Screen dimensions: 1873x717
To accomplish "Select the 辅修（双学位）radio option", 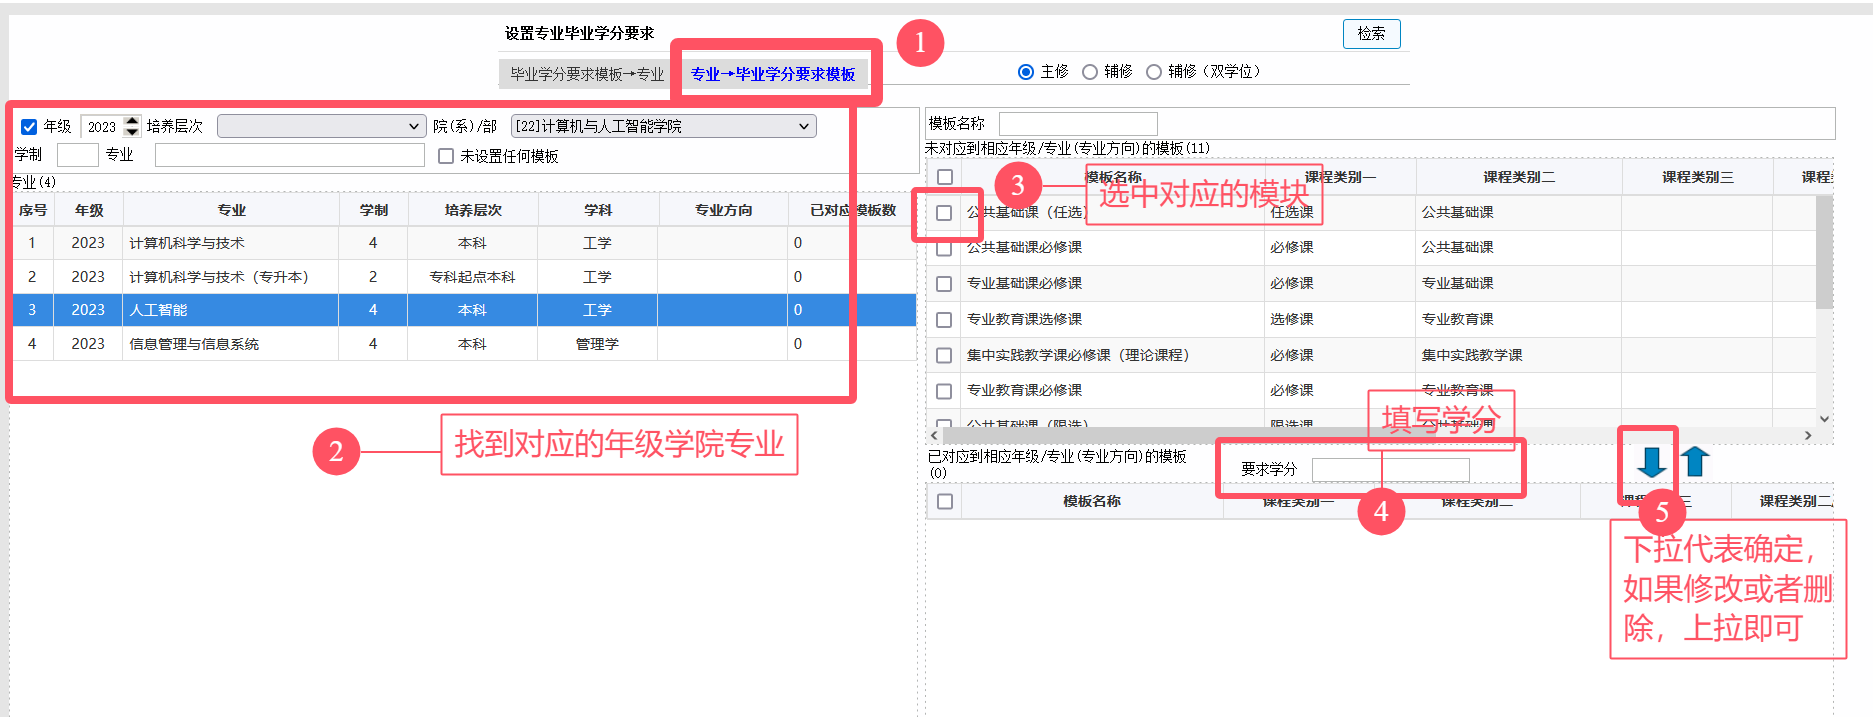I will click(x=1154, y=72).
